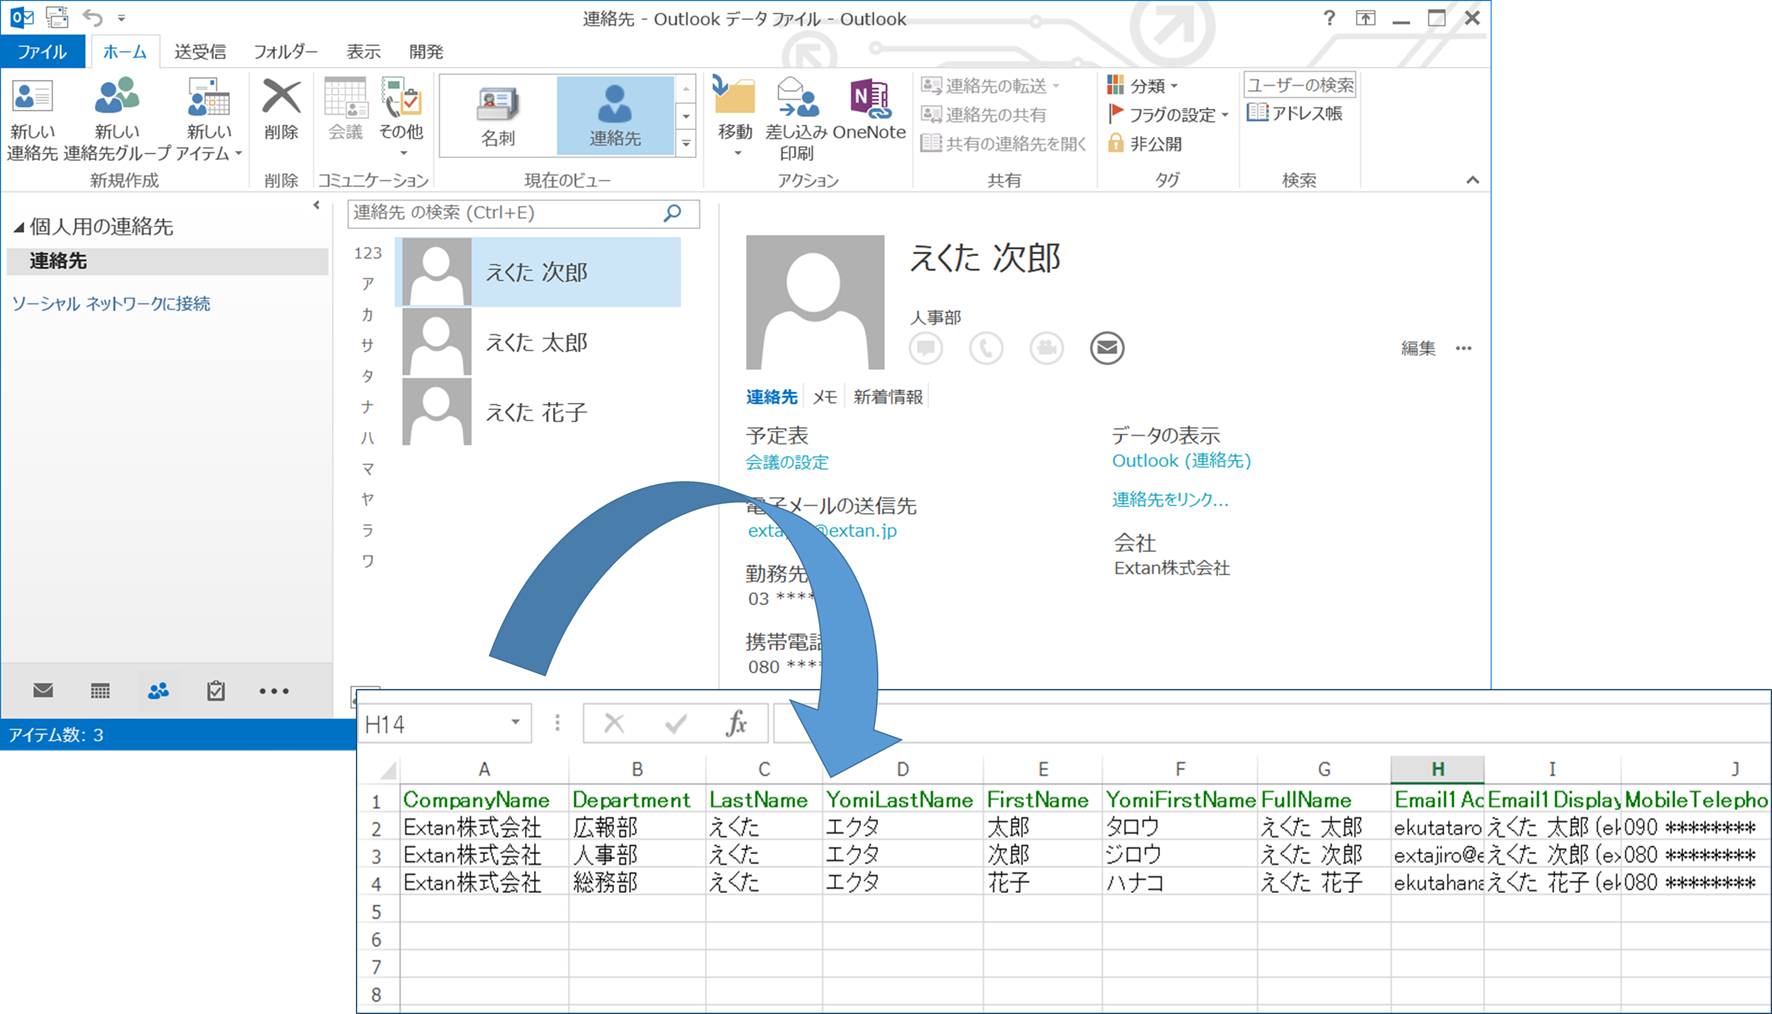Send the contact to OneNote

point(869,110)
